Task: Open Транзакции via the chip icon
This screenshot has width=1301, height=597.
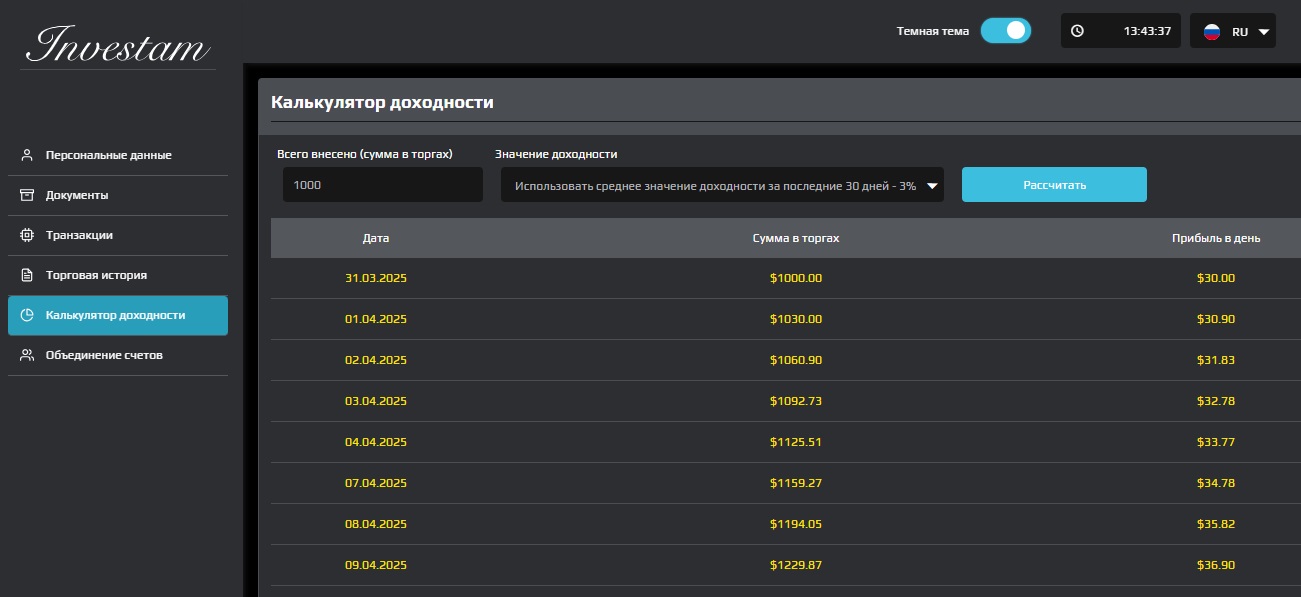Action: [26, 235]
